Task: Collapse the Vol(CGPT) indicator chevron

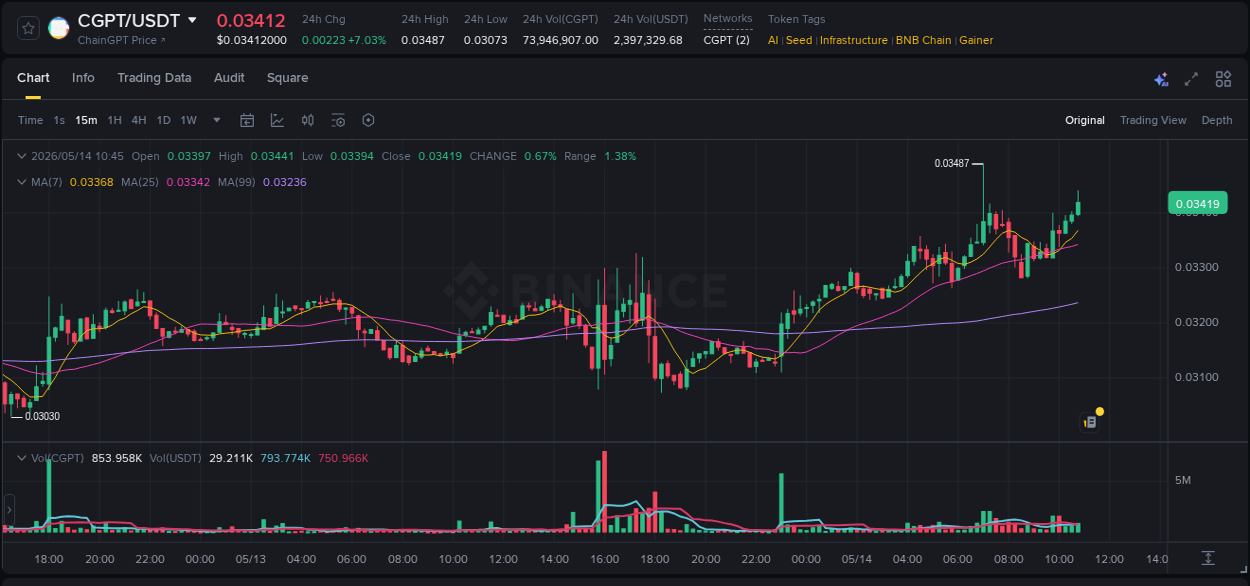Action: click(x=21, y=458)
